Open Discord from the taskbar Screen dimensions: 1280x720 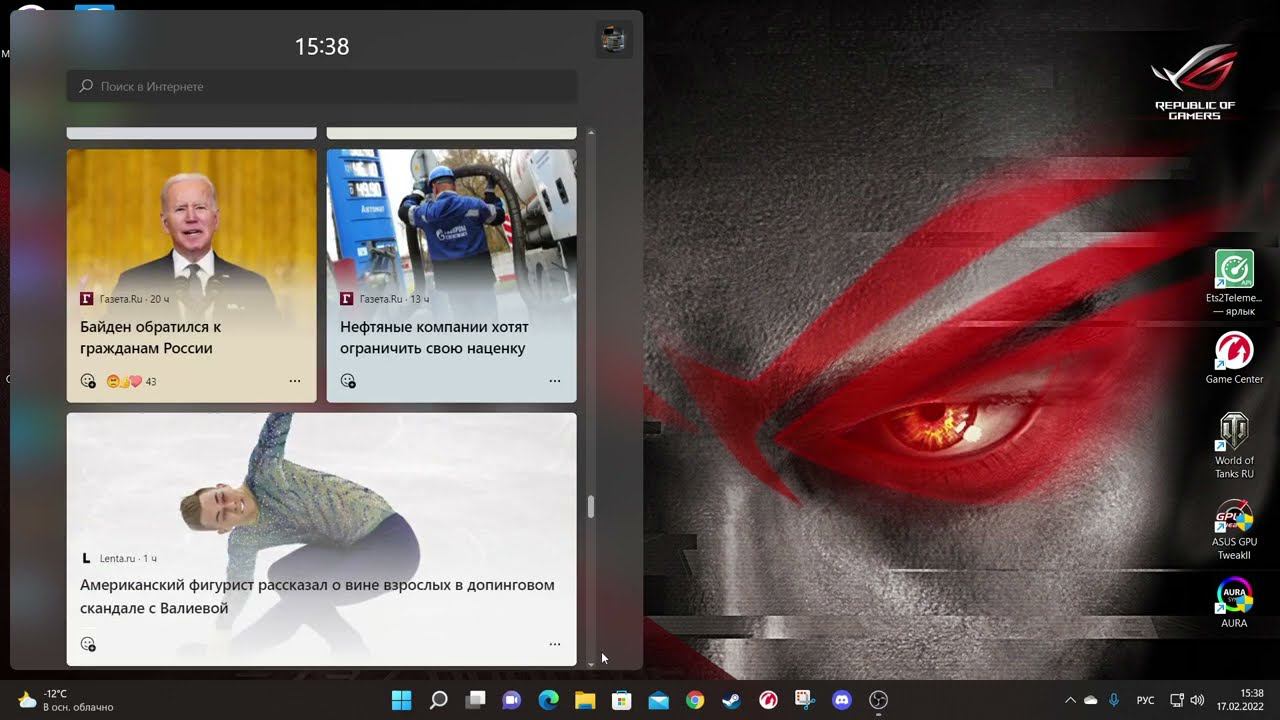pos(842,700)
